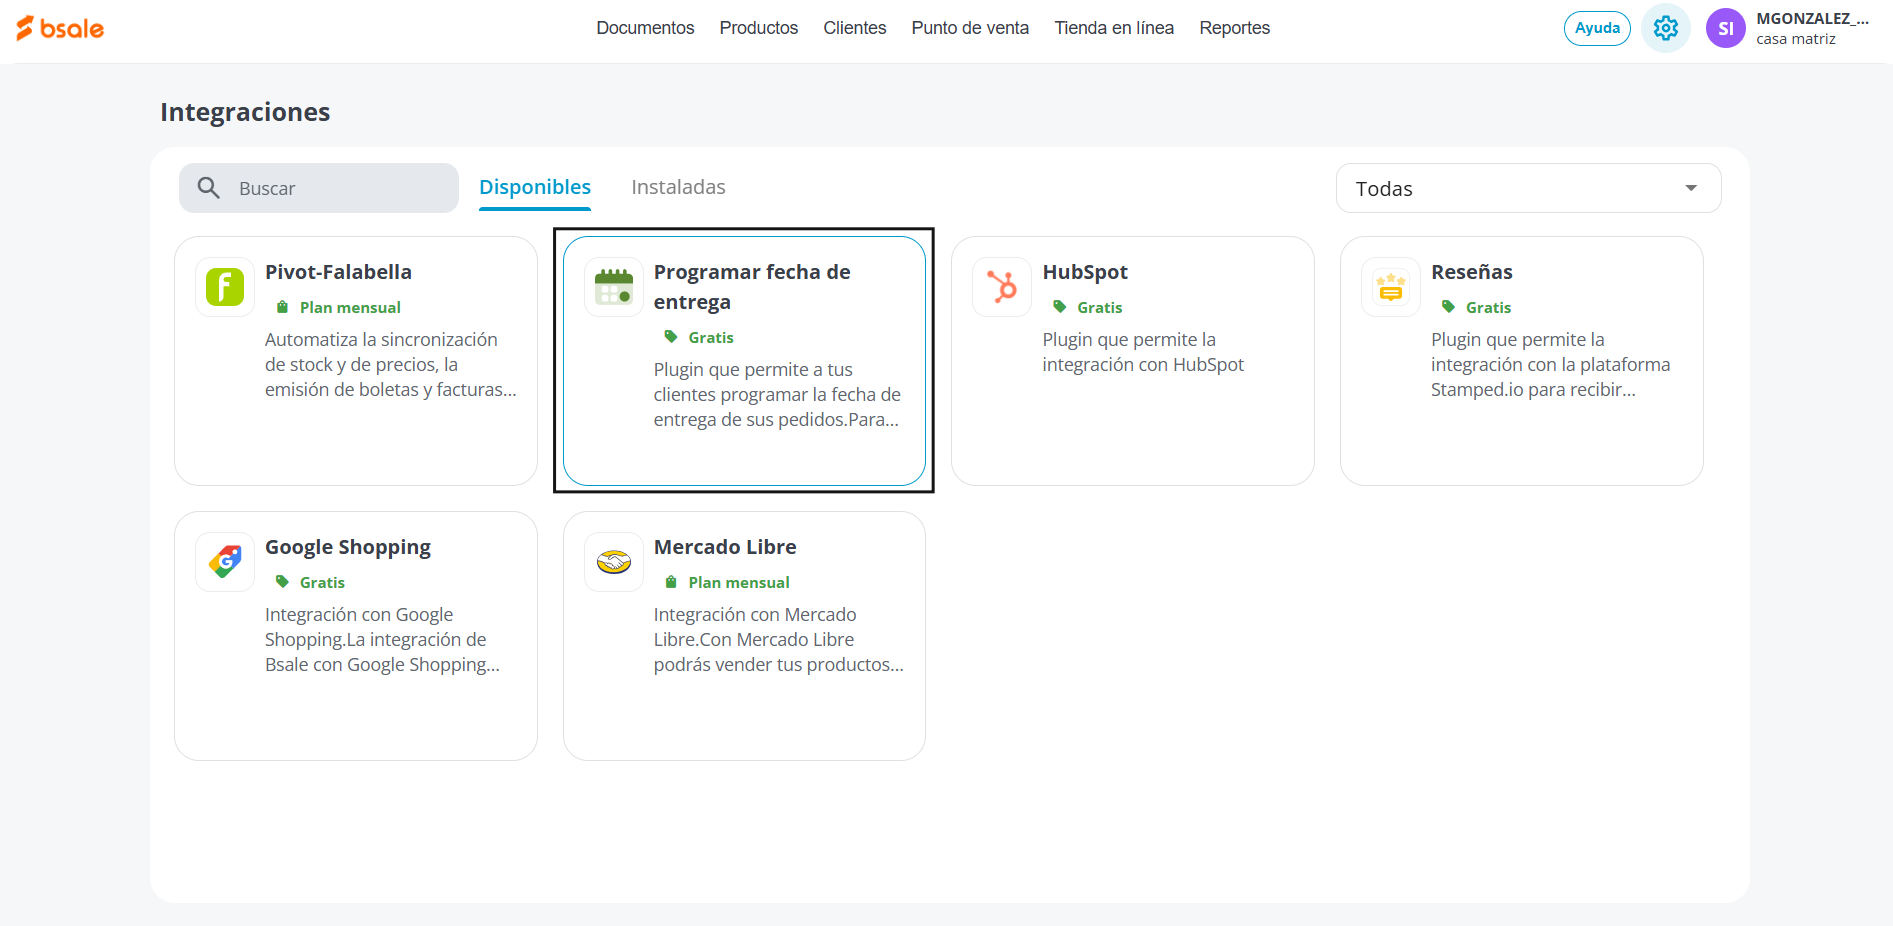Click the Plan mensual bag icon under Mercado Libre
Viewport: 1893px width, 926px height.
(671, 582)
